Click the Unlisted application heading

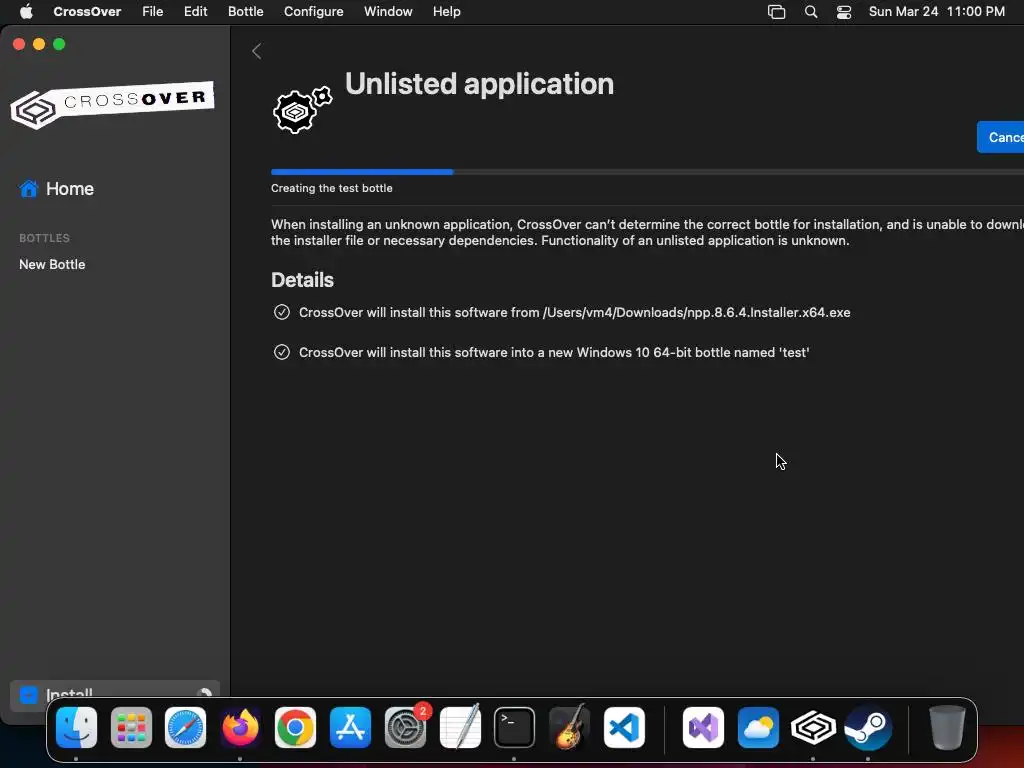479,84
